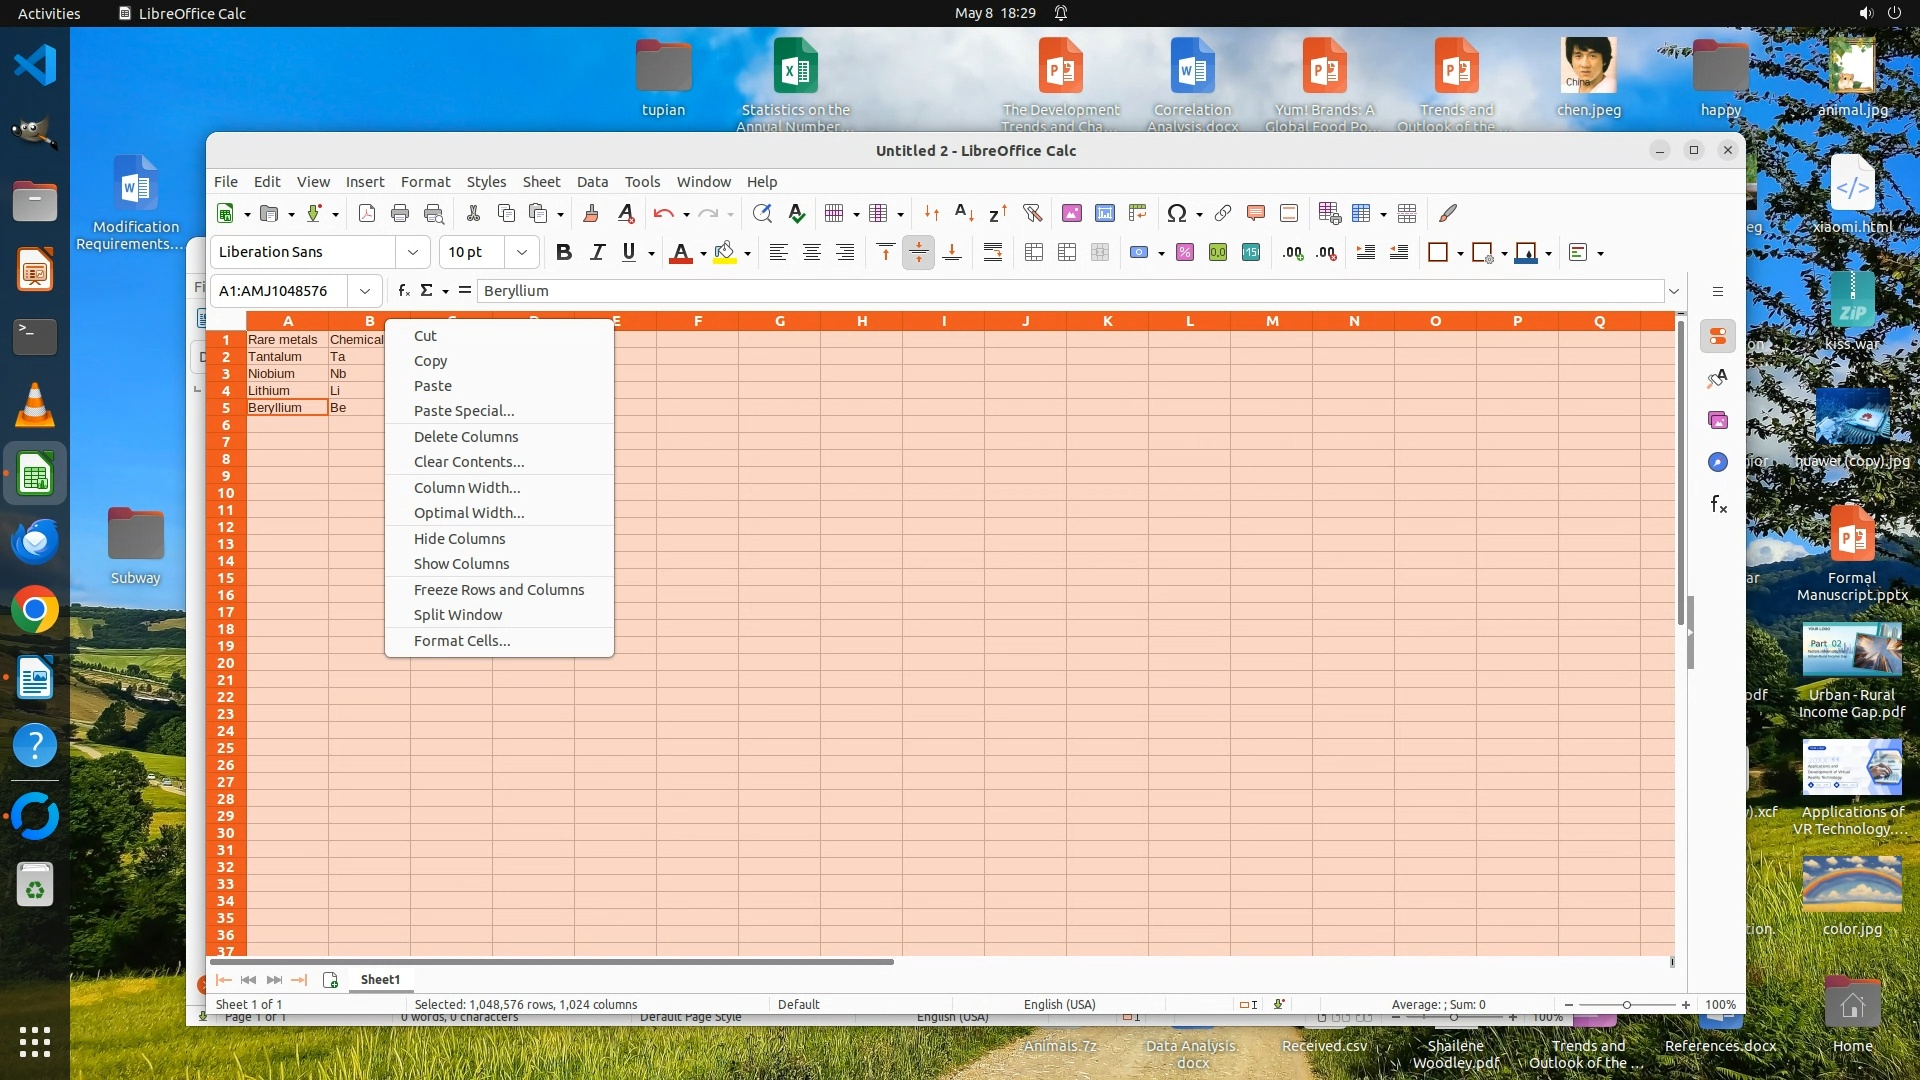Select Format Cells... context menu entry
1920x1080 pixels.
(x=461, y=641)
